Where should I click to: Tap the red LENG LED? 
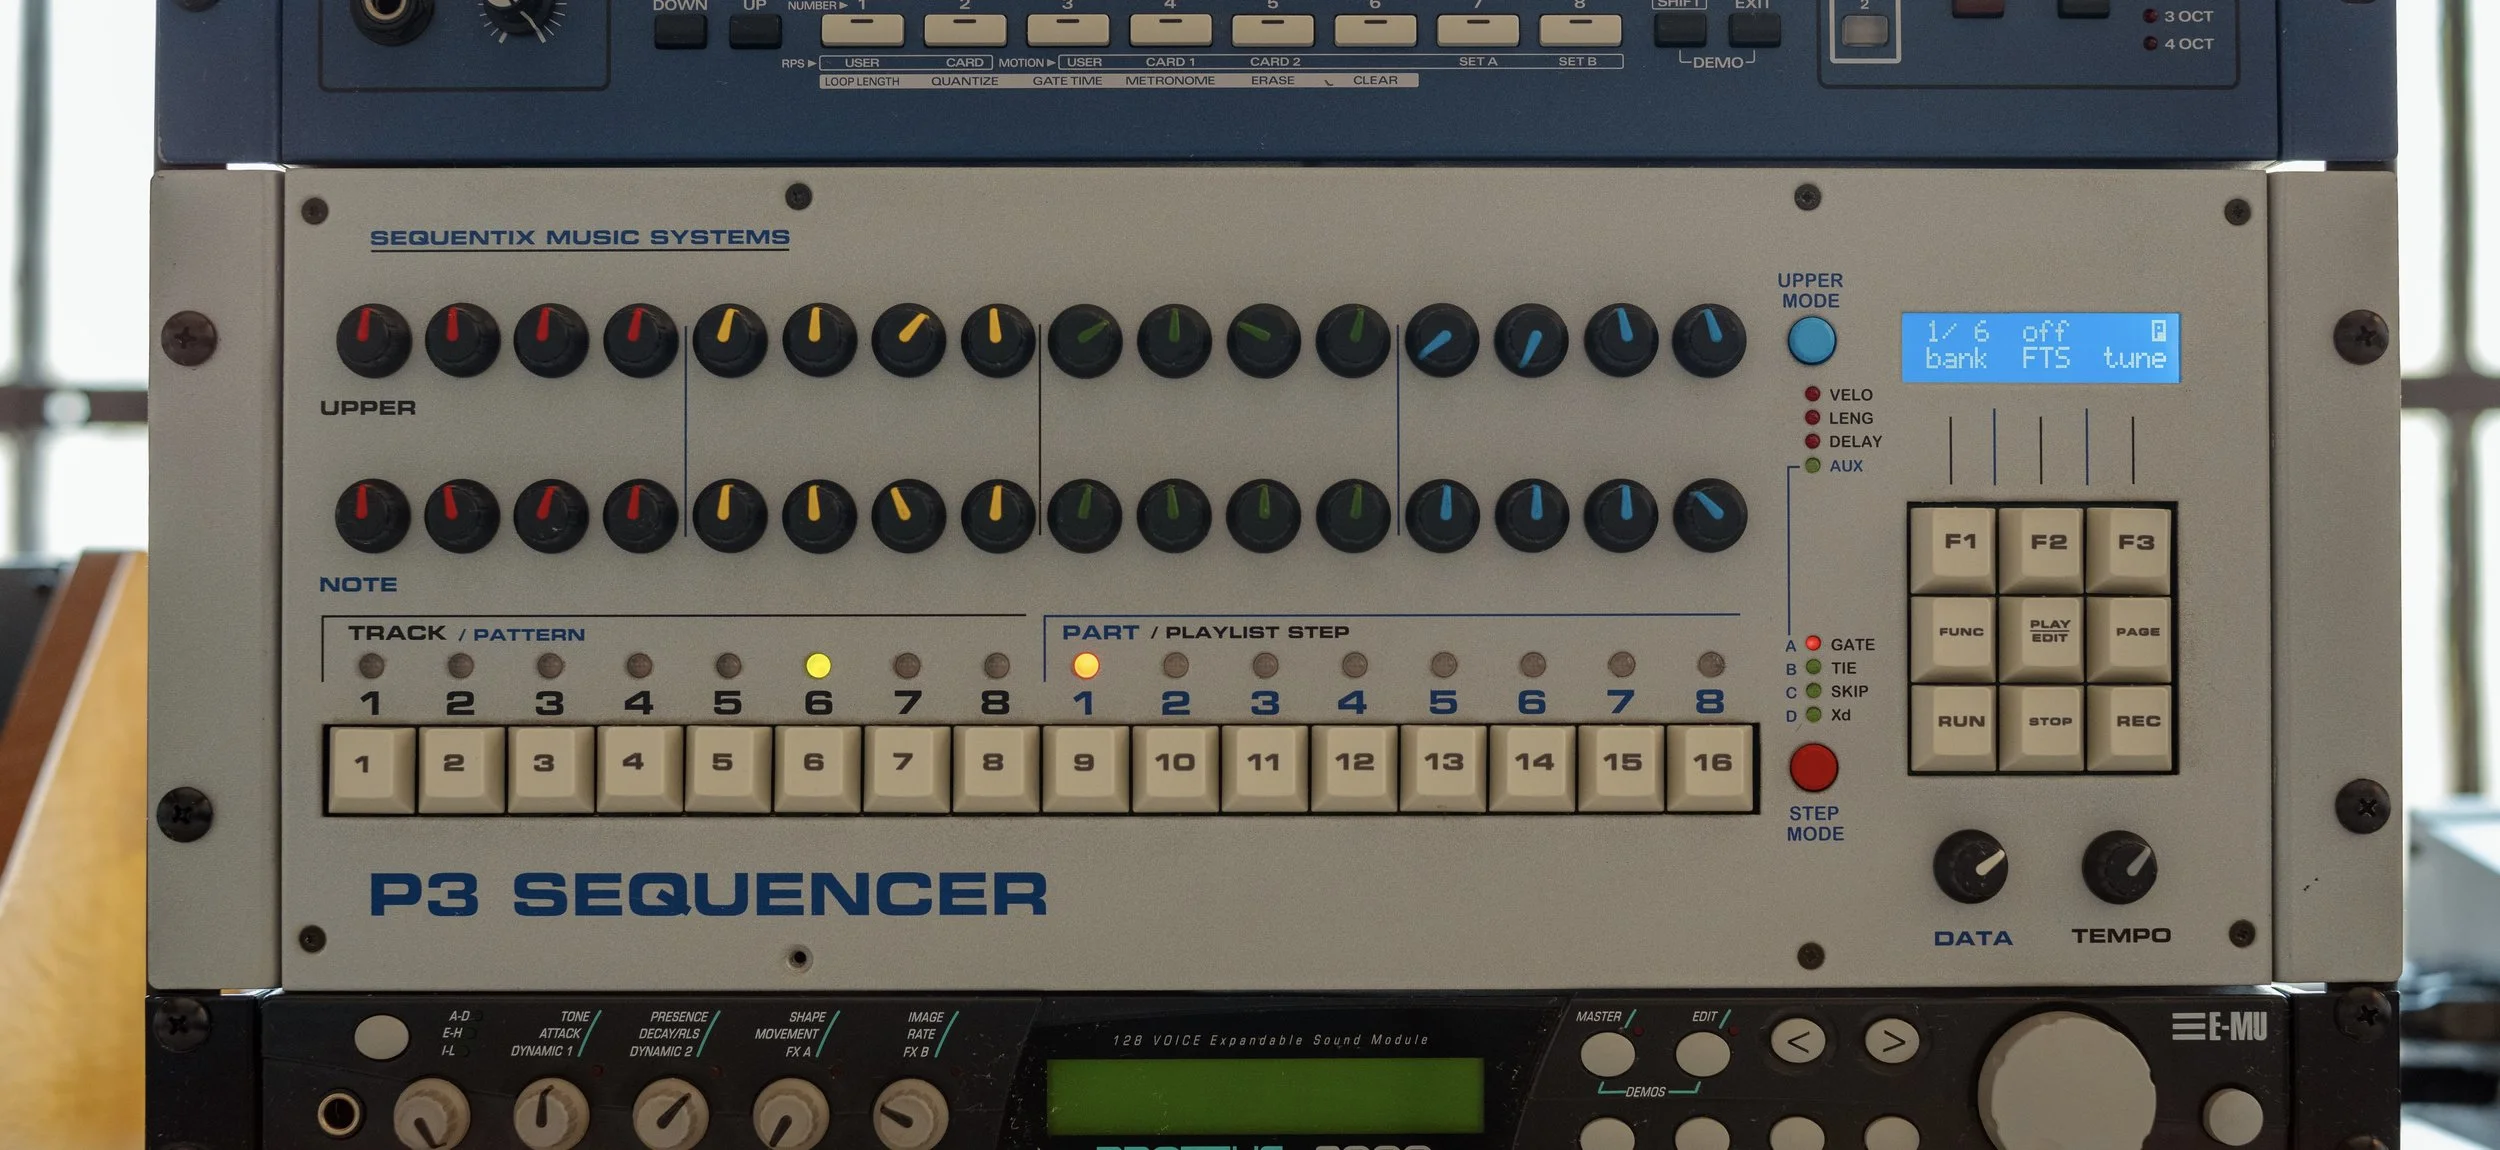(1812, 417)
